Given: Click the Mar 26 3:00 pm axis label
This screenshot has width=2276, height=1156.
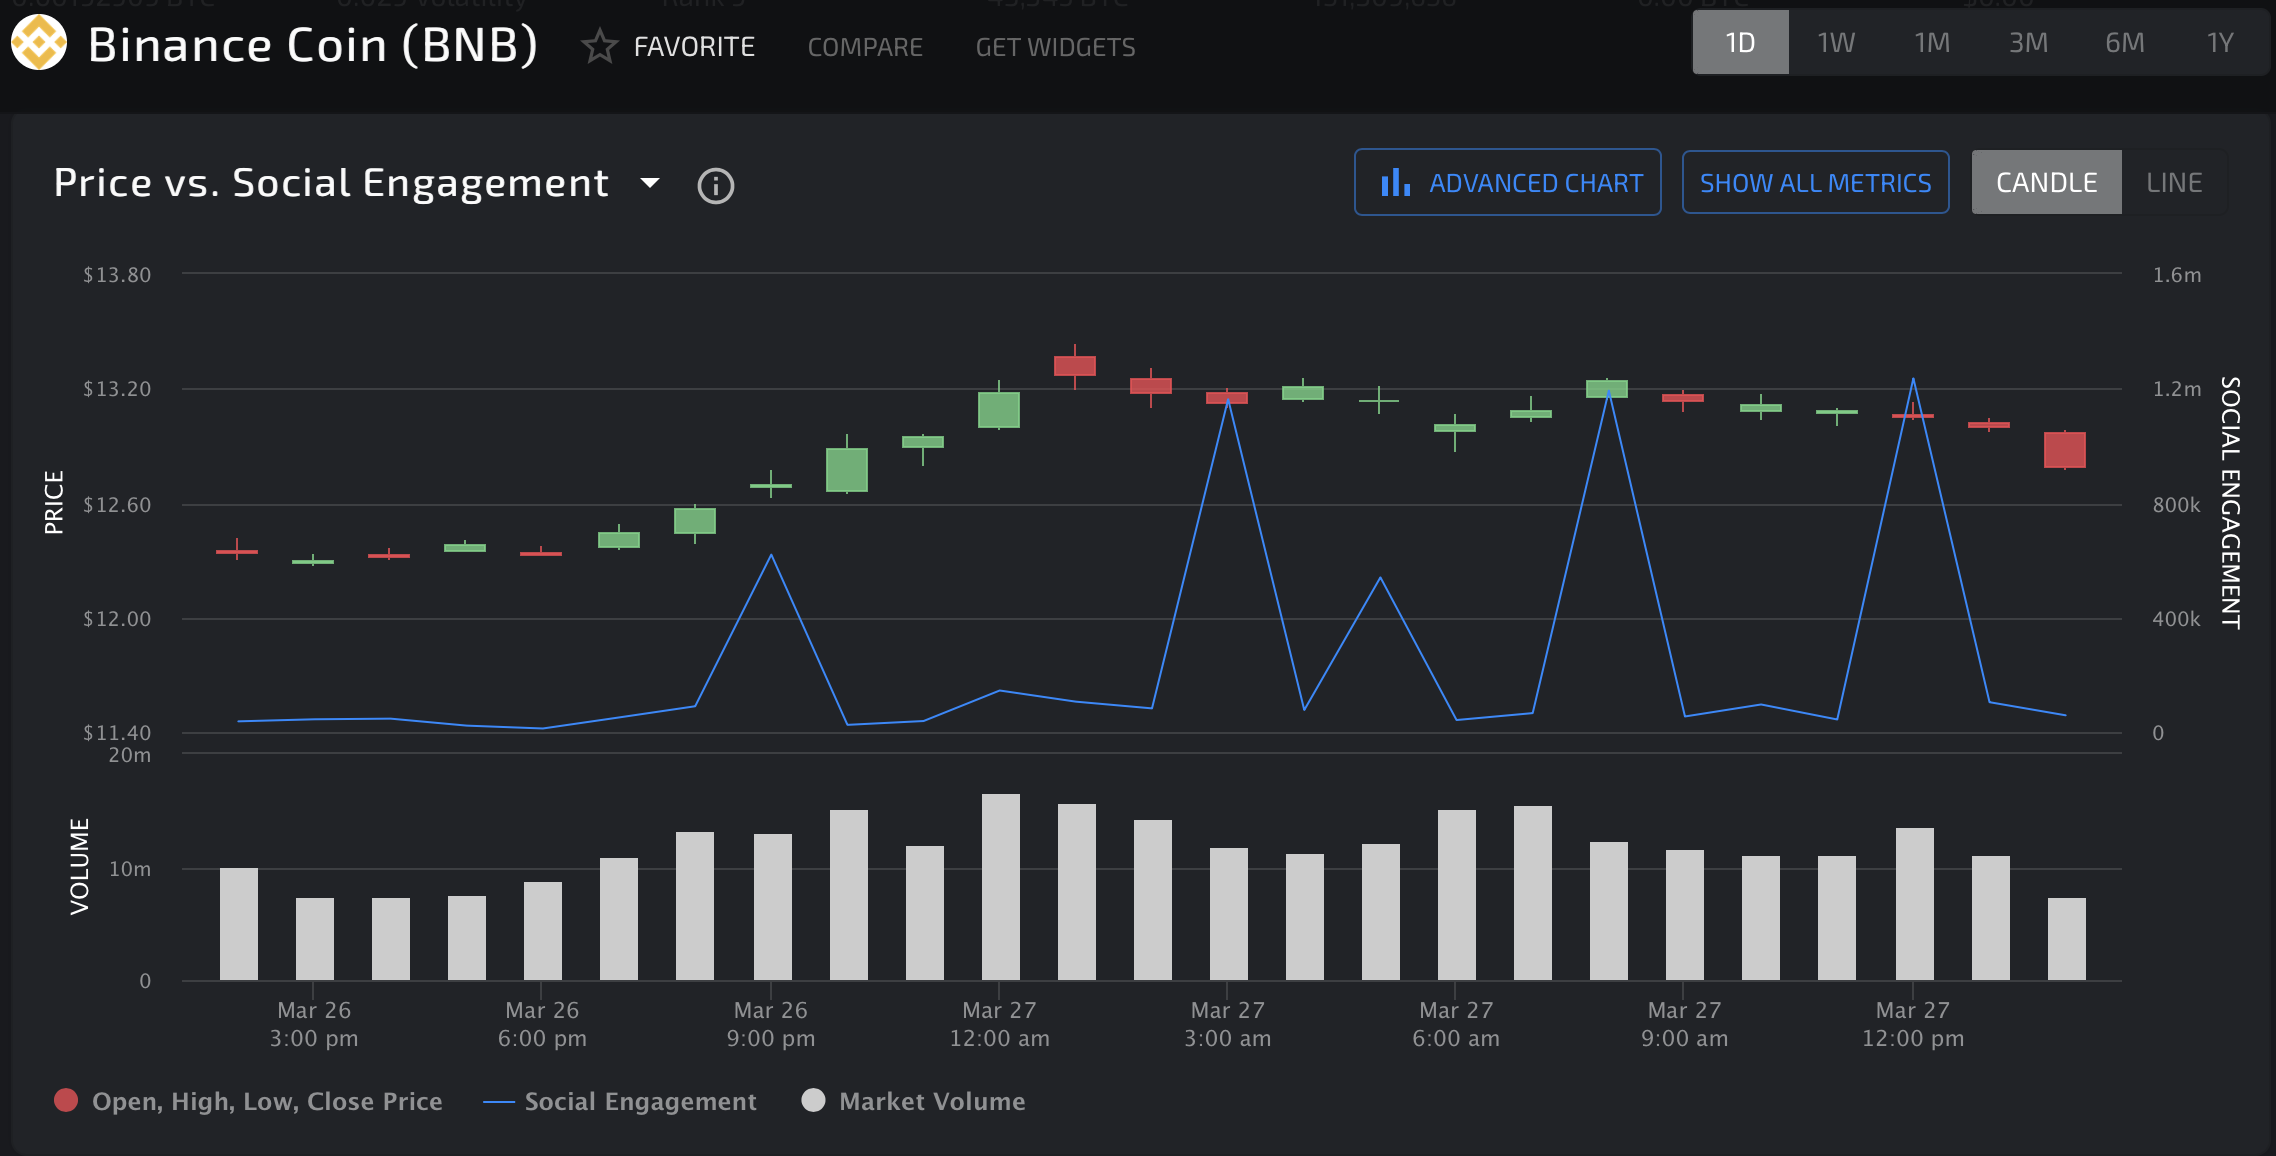Looking at the screenshot, I should click(x=314, y=1024).
